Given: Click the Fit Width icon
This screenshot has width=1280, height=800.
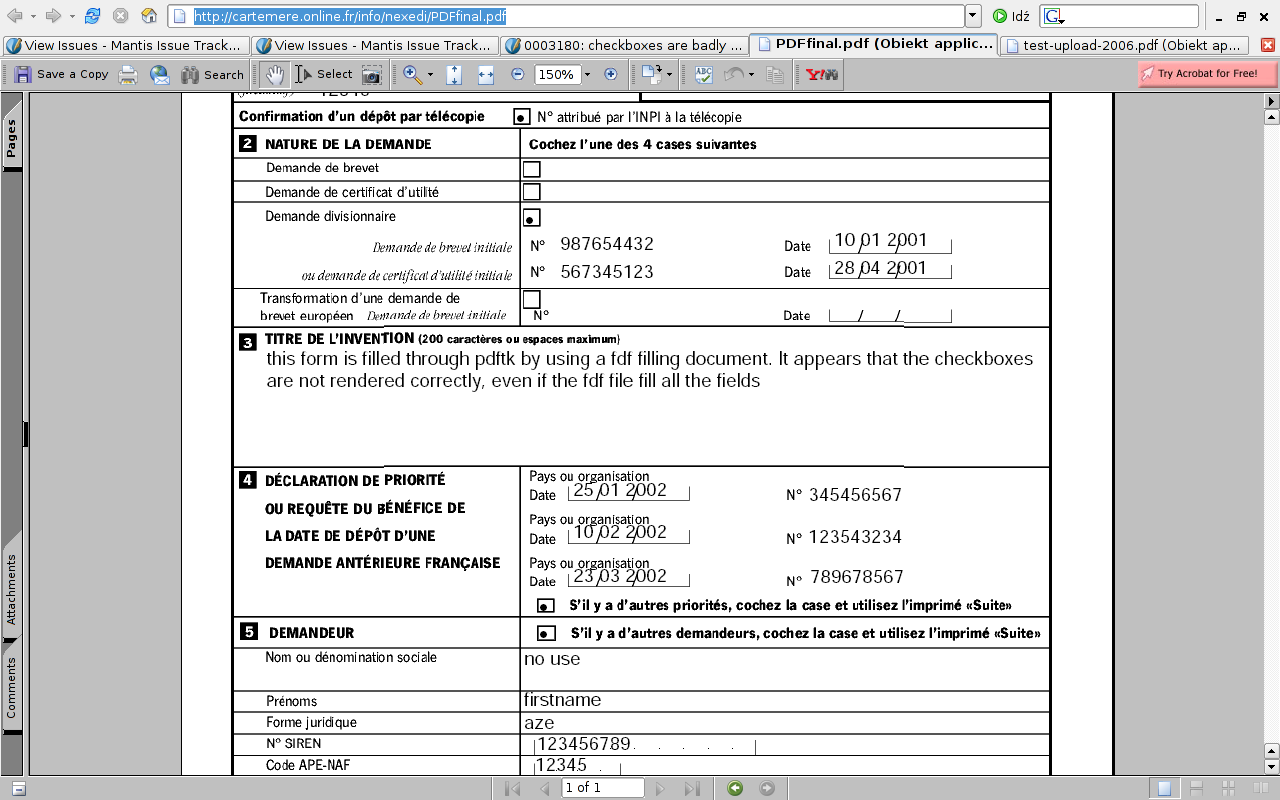Looking at the screenshot, I should (x=486, y=74).
